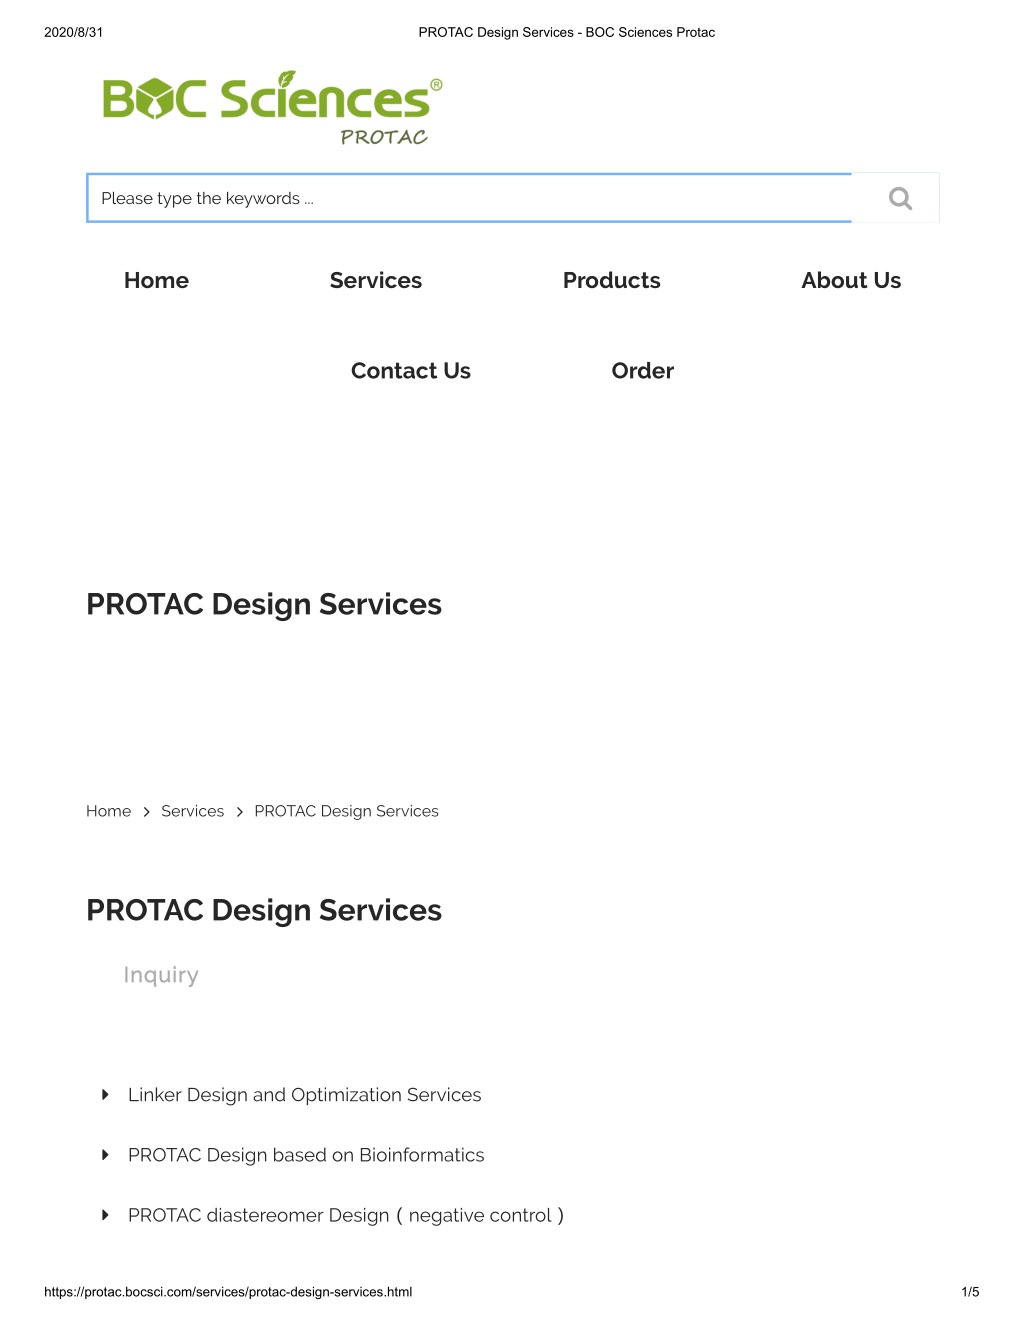Expand arrow beside Linker Design and Optimization

[x=105, y=1095]
